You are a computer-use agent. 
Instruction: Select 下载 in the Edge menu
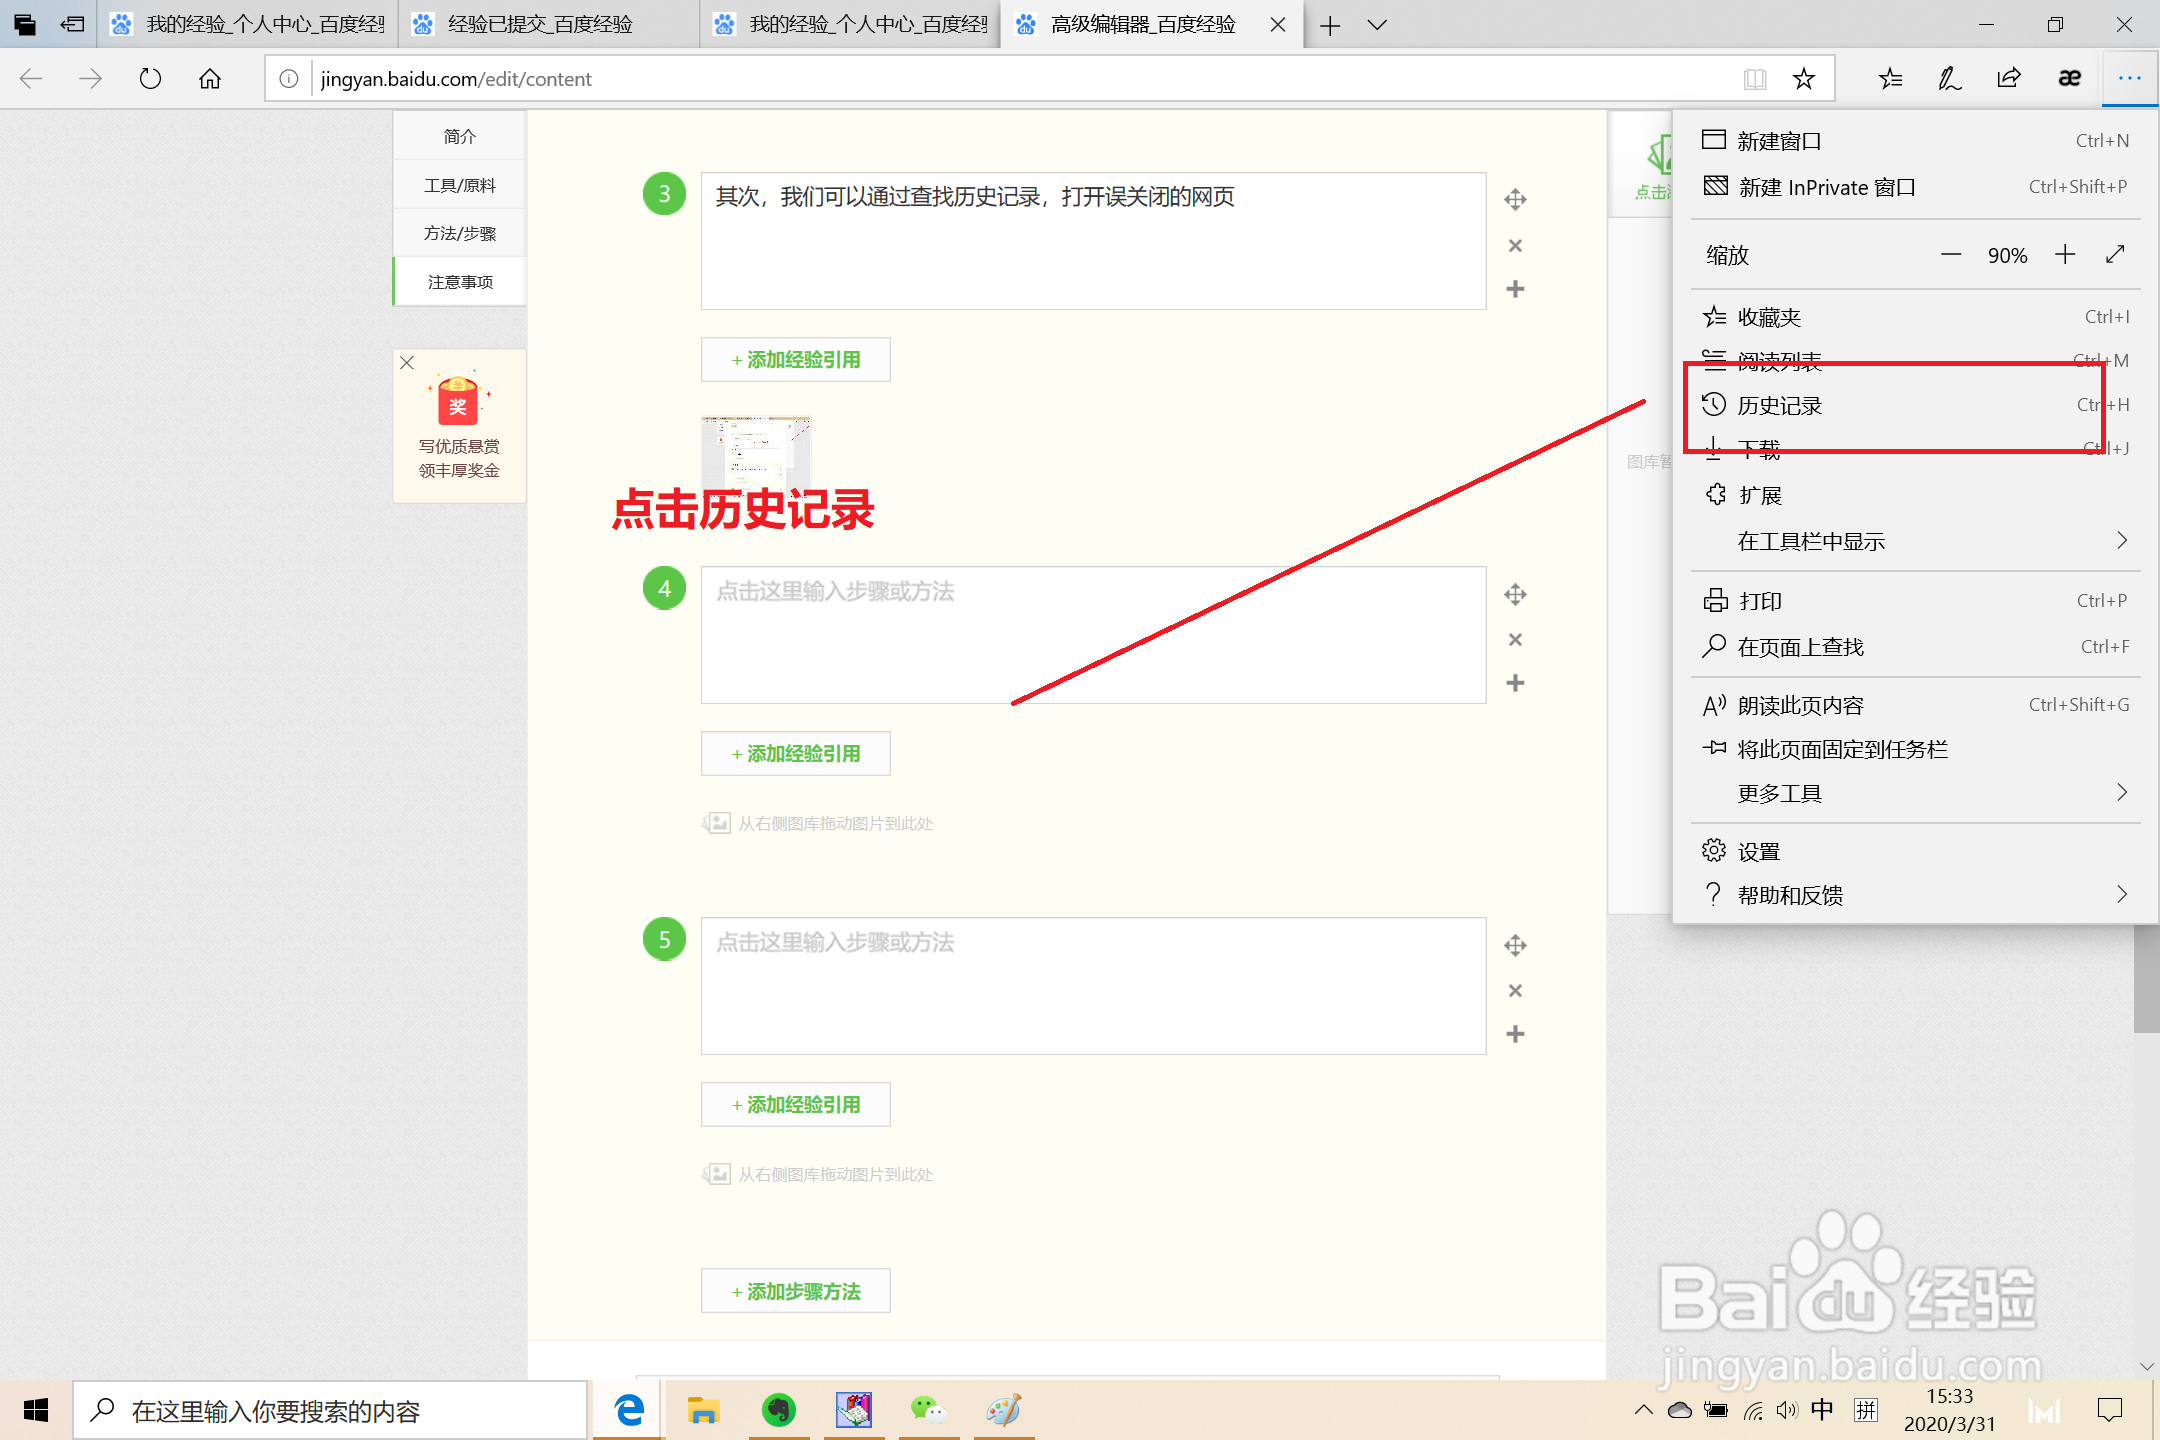1761,449
